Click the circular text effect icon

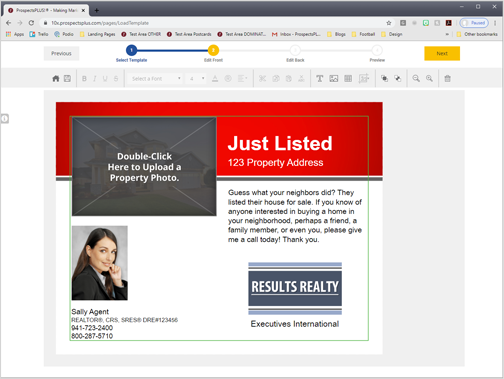[x=228, y=79]
